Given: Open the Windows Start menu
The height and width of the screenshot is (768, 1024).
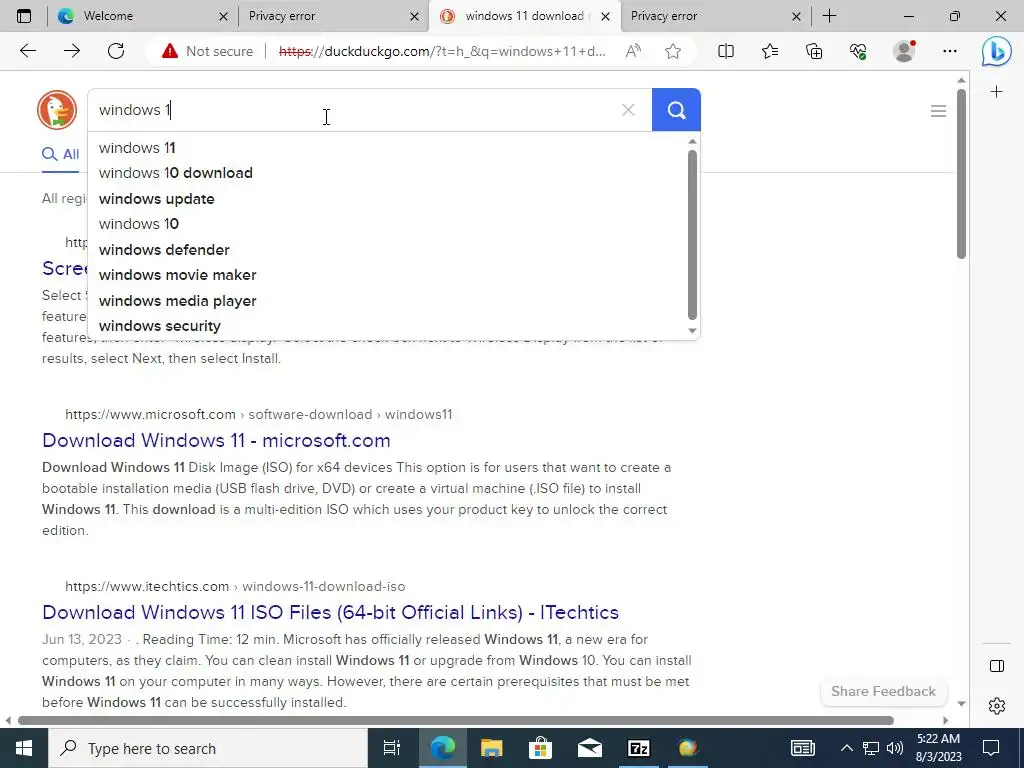Looking at the screenshot, I should click(x=24, y=748).
